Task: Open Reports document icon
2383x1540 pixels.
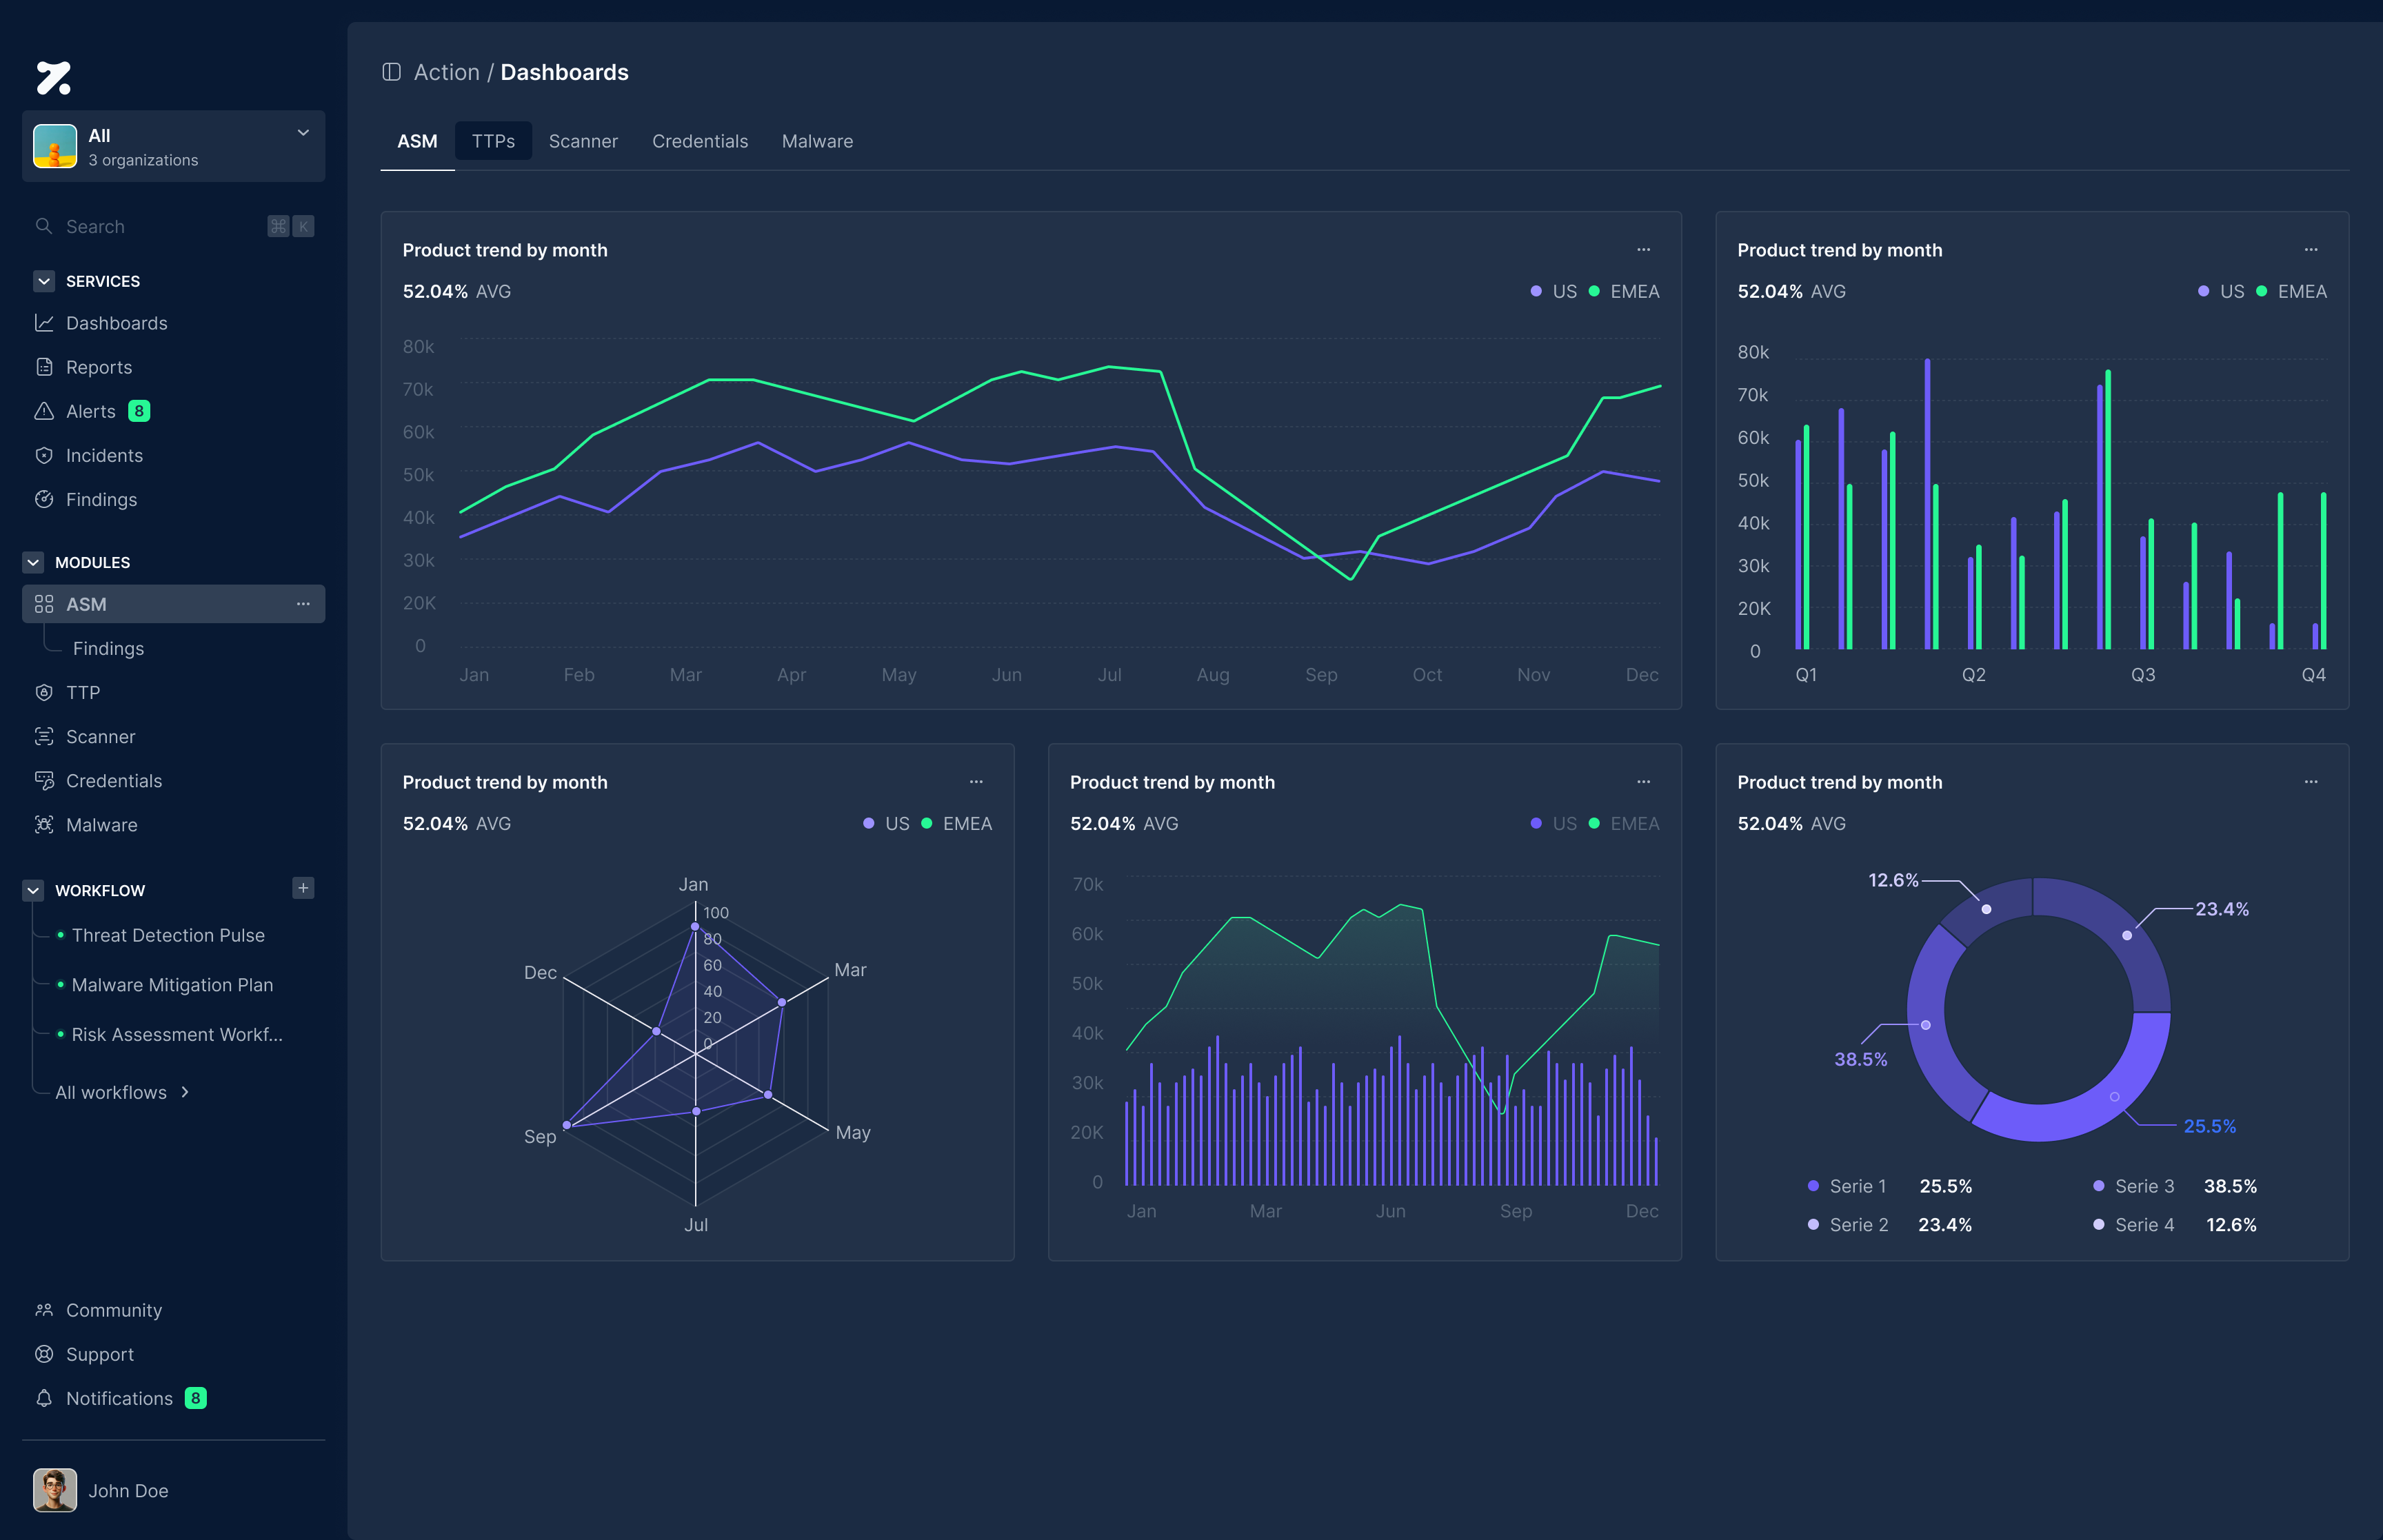Action: pos(44,367)
